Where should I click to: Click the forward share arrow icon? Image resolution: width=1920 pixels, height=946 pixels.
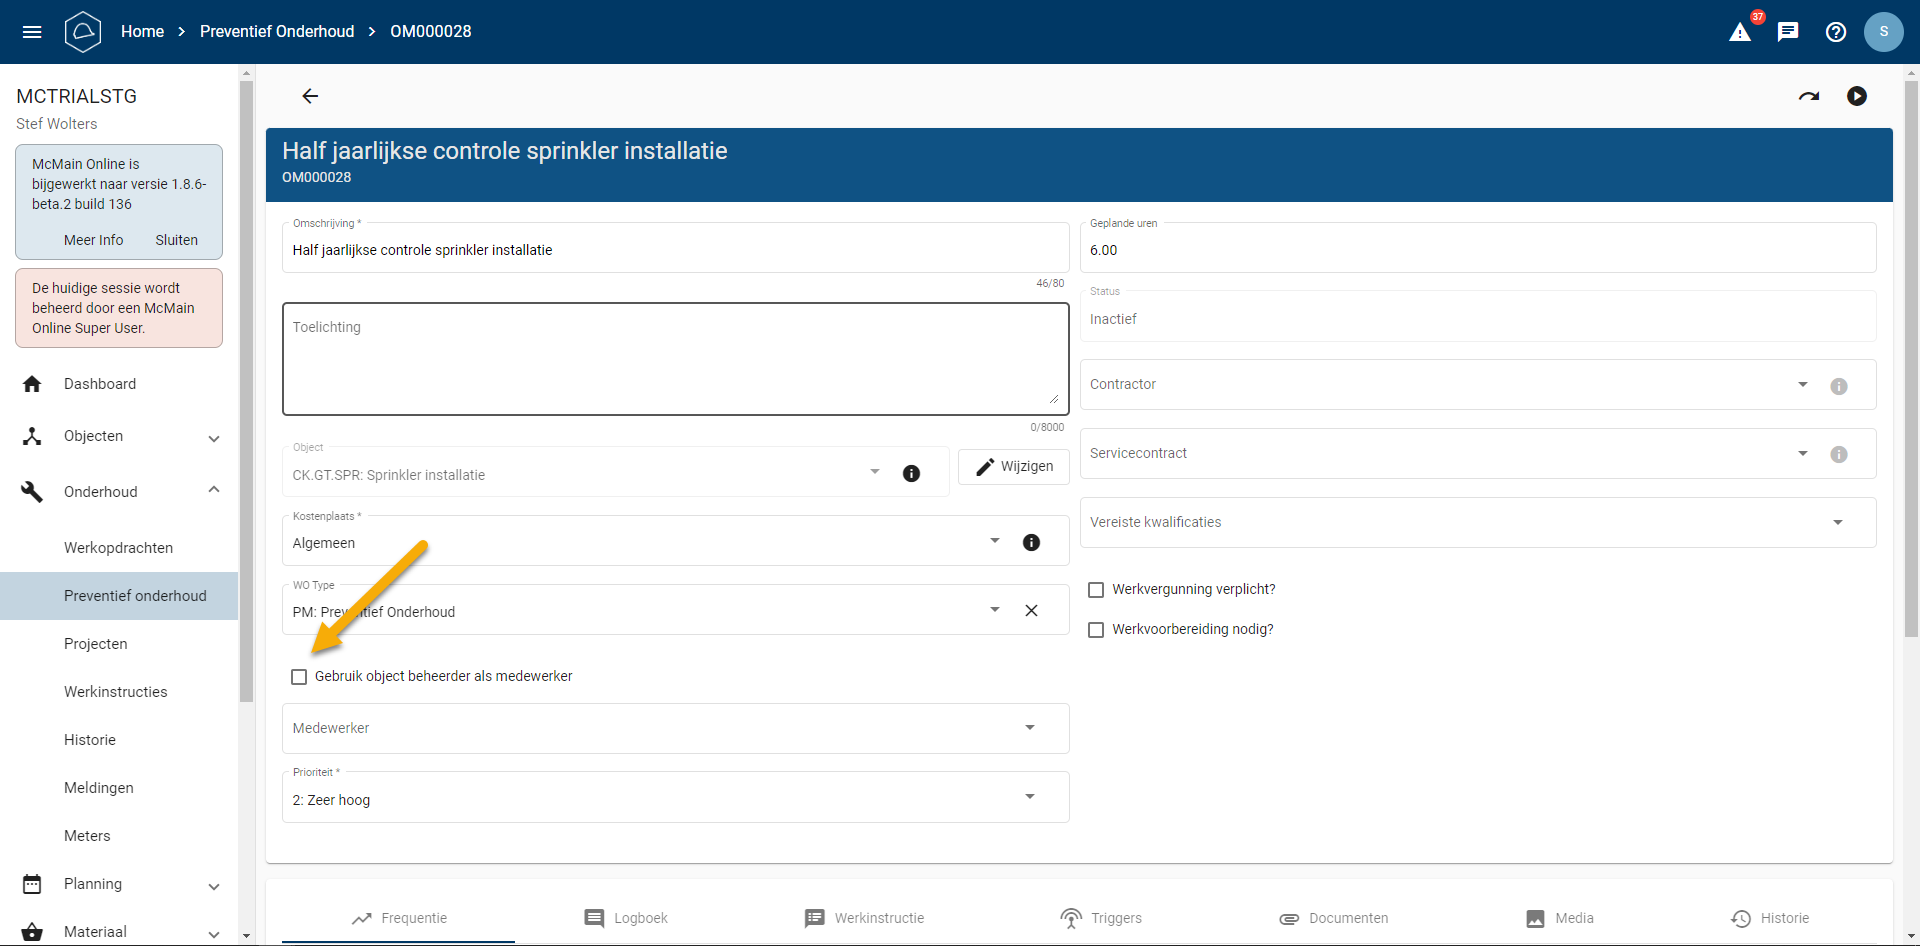pos(1809,96)
